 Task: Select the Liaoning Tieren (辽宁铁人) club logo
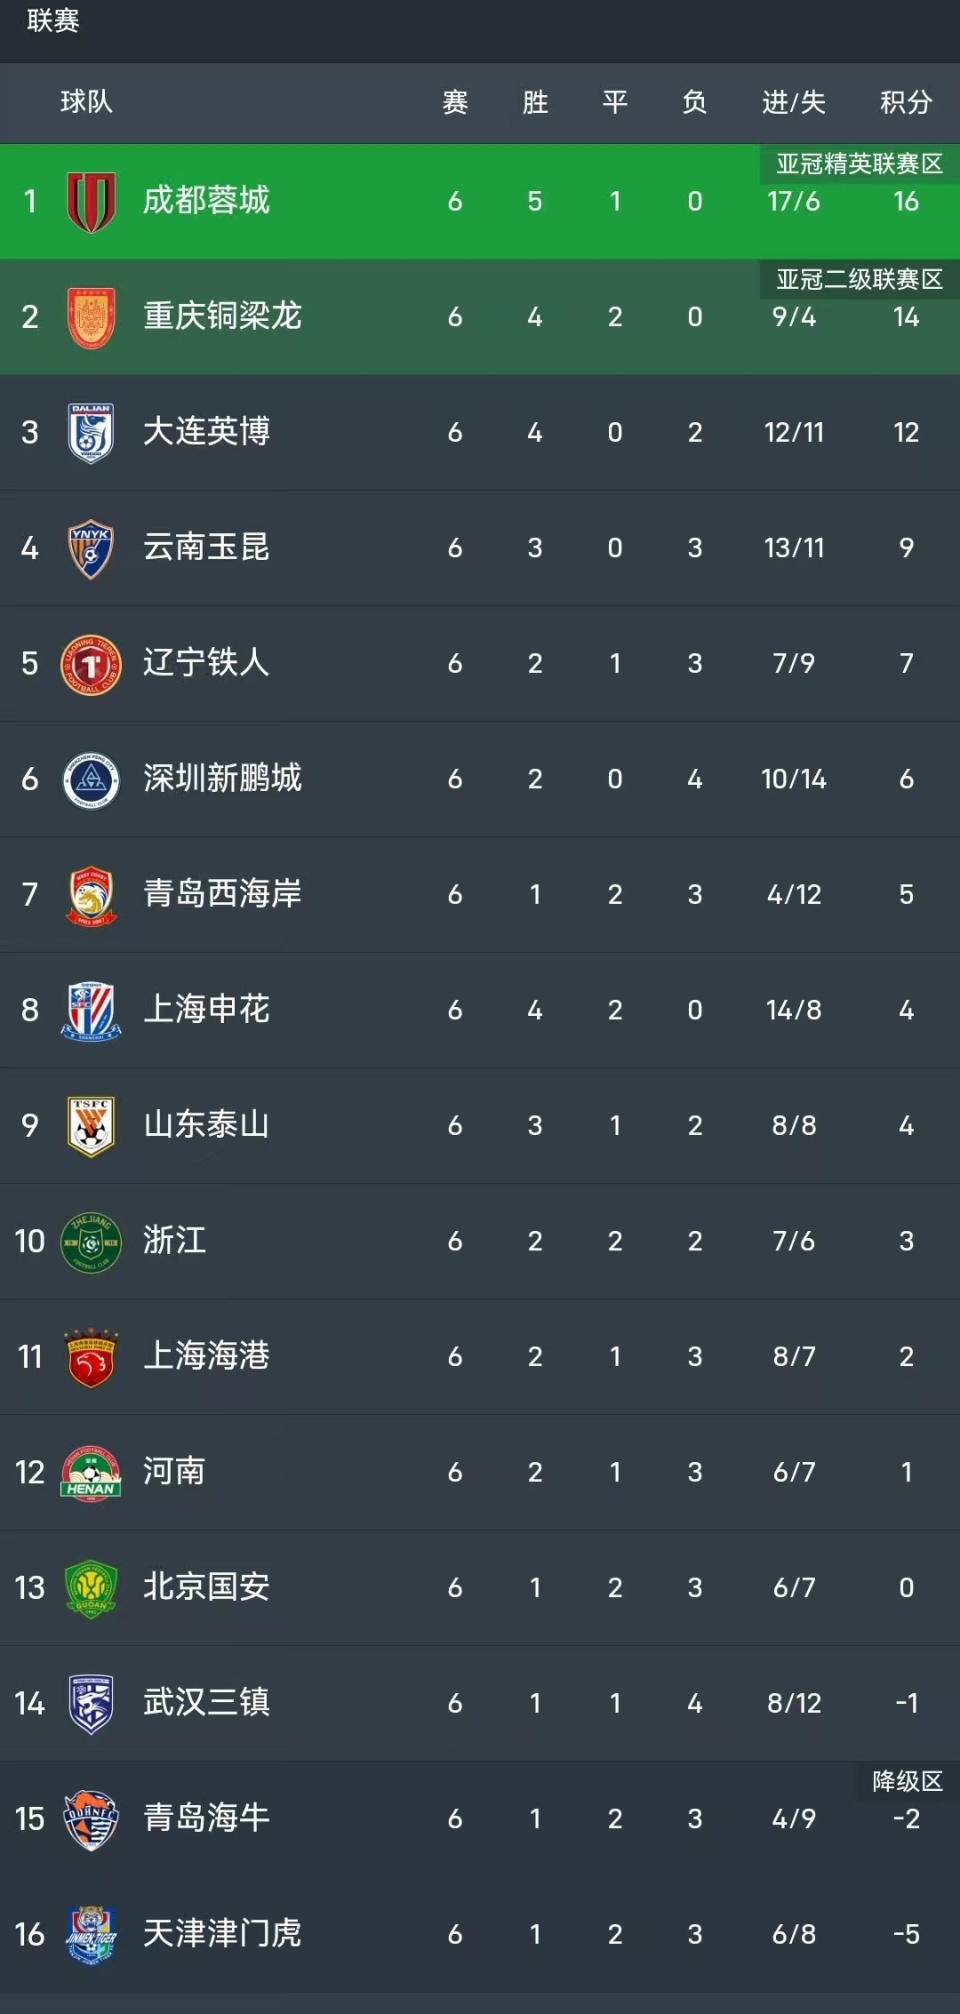click(x=91, y=664)
